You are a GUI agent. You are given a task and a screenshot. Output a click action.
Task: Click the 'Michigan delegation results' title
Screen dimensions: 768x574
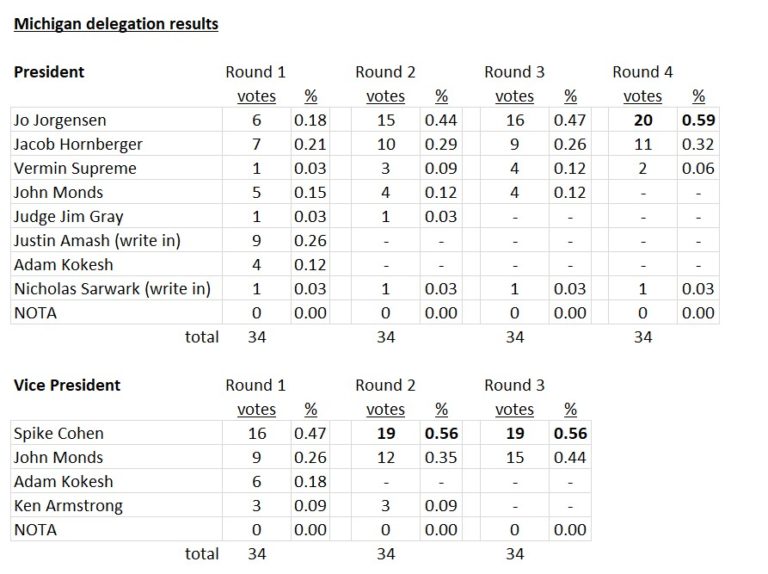[116, 23]
